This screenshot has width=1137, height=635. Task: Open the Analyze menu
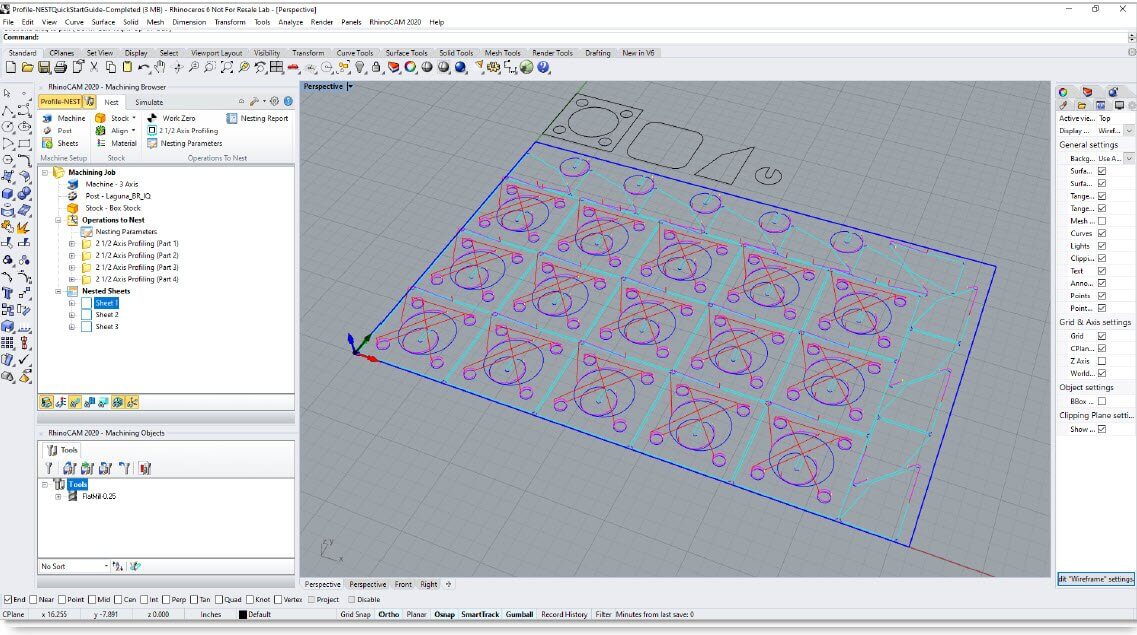click(x=290, y=21)
